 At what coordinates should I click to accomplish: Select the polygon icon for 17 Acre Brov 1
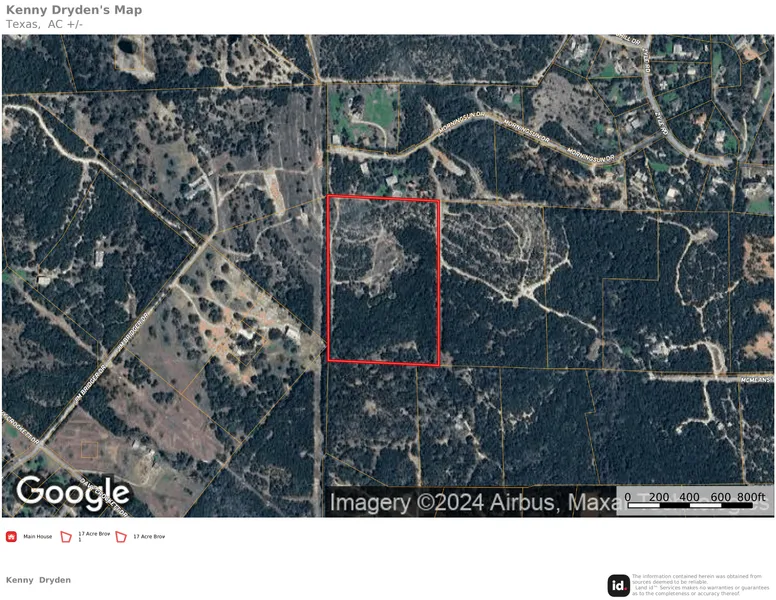67,537
